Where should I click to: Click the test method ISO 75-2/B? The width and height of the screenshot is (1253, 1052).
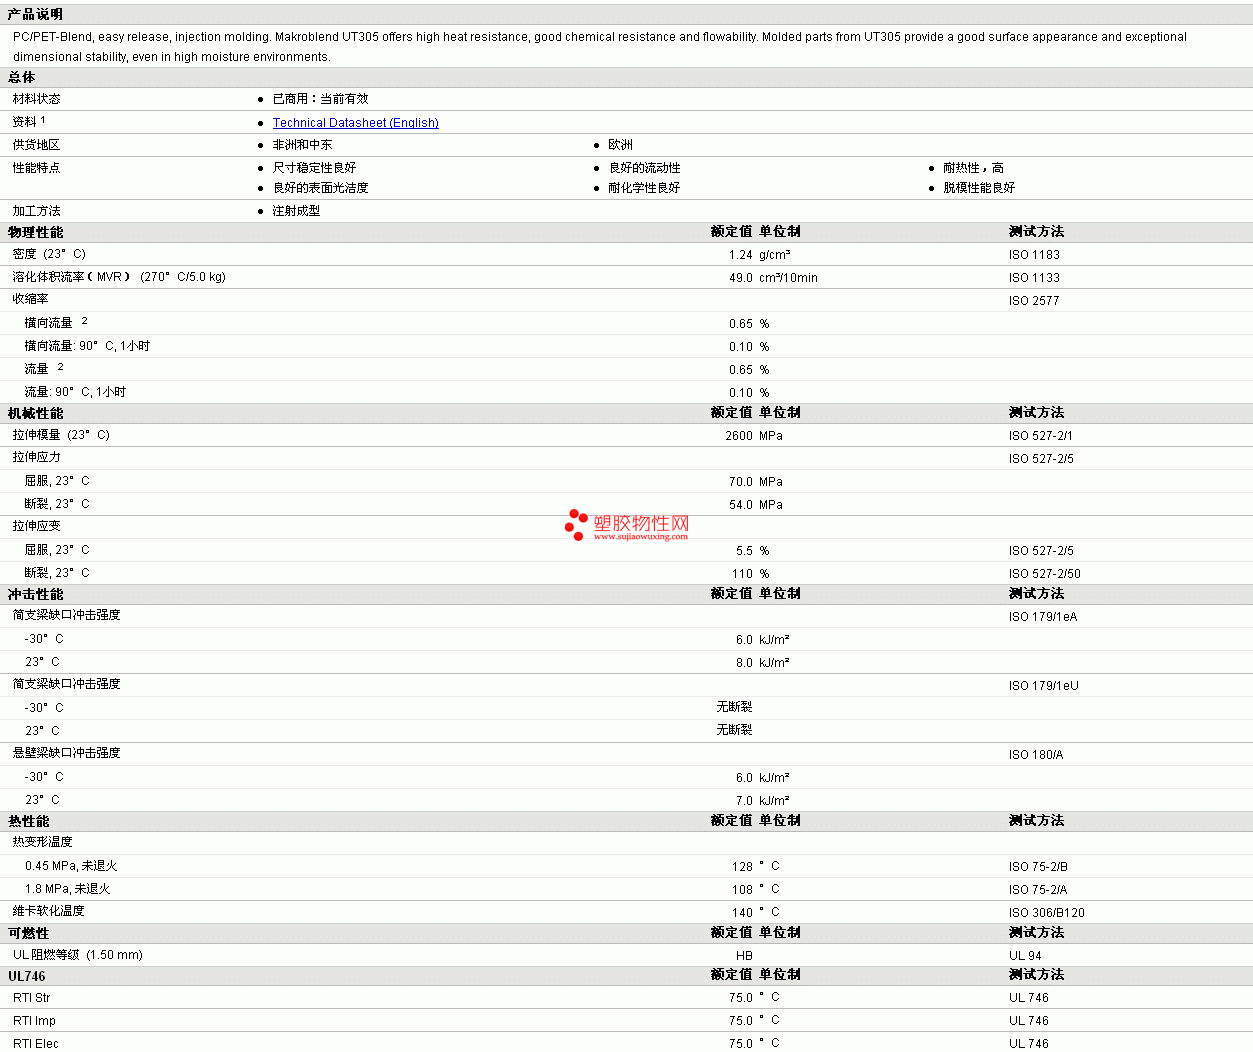pos(1038,867)
